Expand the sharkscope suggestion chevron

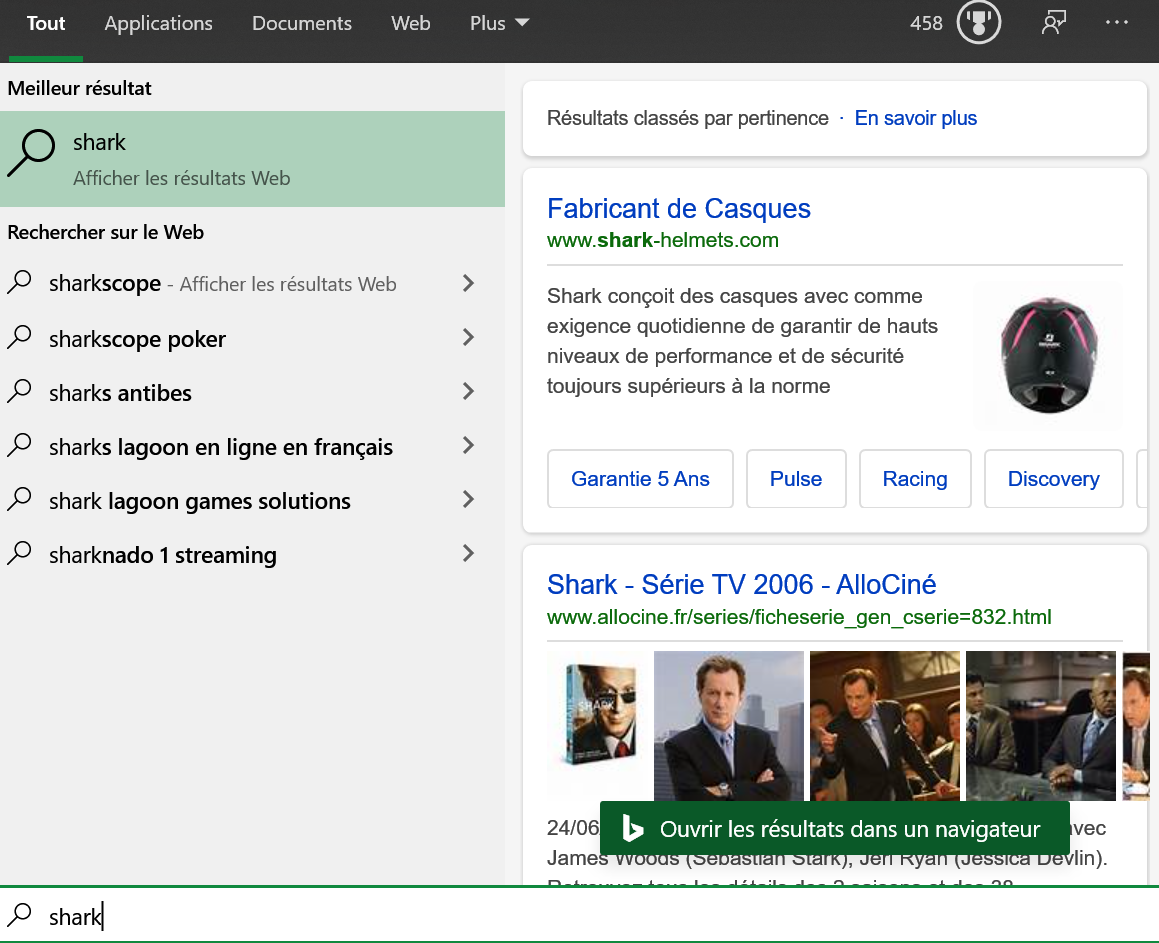468,283
